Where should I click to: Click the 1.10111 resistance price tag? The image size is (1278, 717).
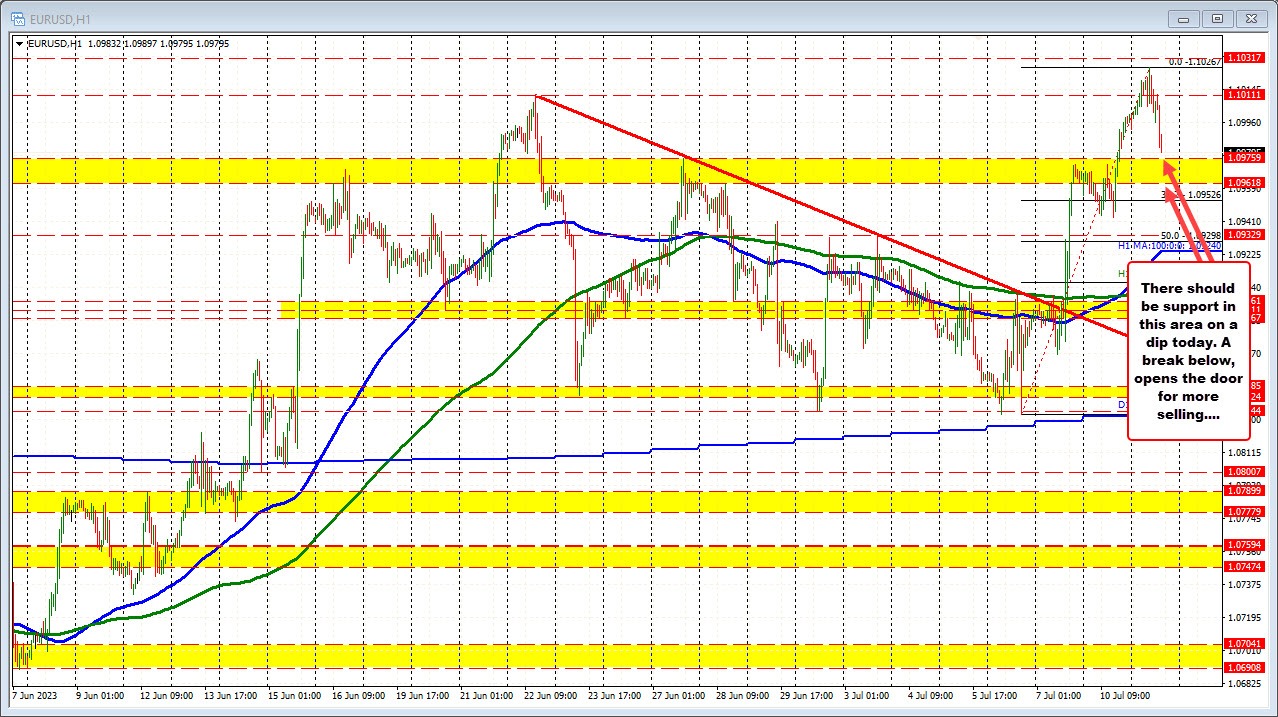[x=1246, y=94]
